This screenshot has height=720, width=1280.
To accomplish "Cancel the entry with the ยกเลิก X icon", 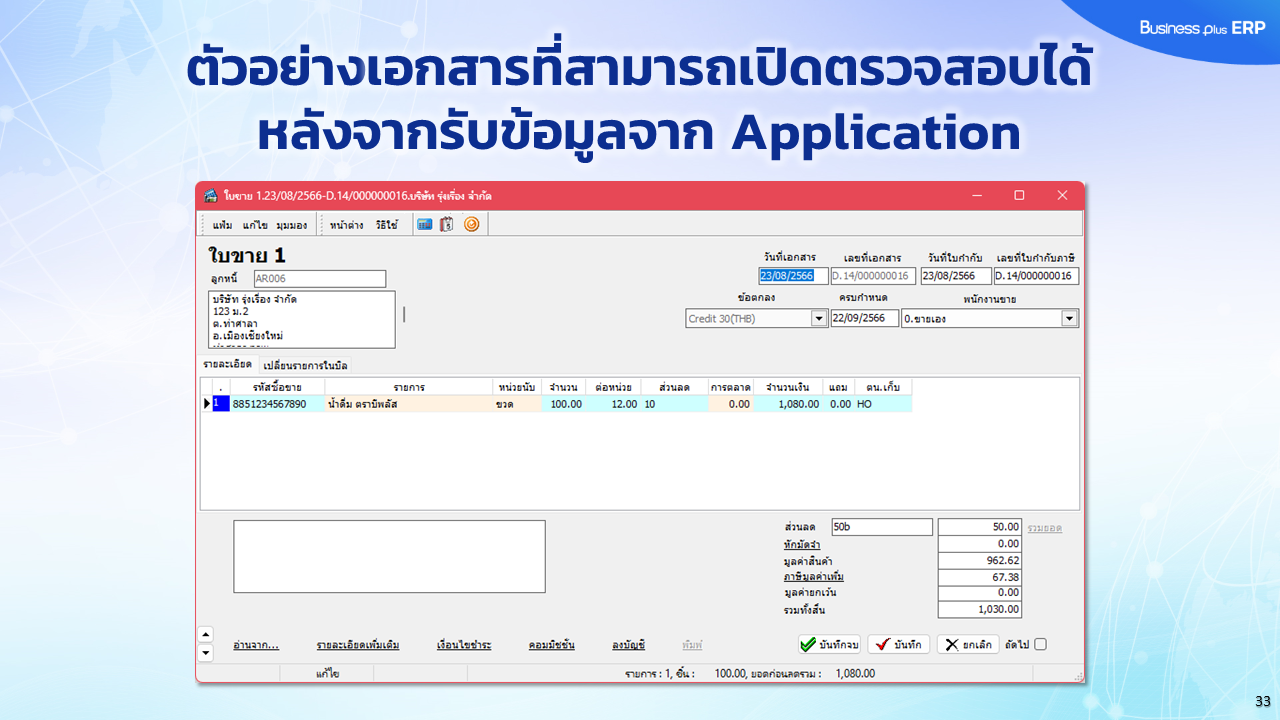I will (965, 644).
